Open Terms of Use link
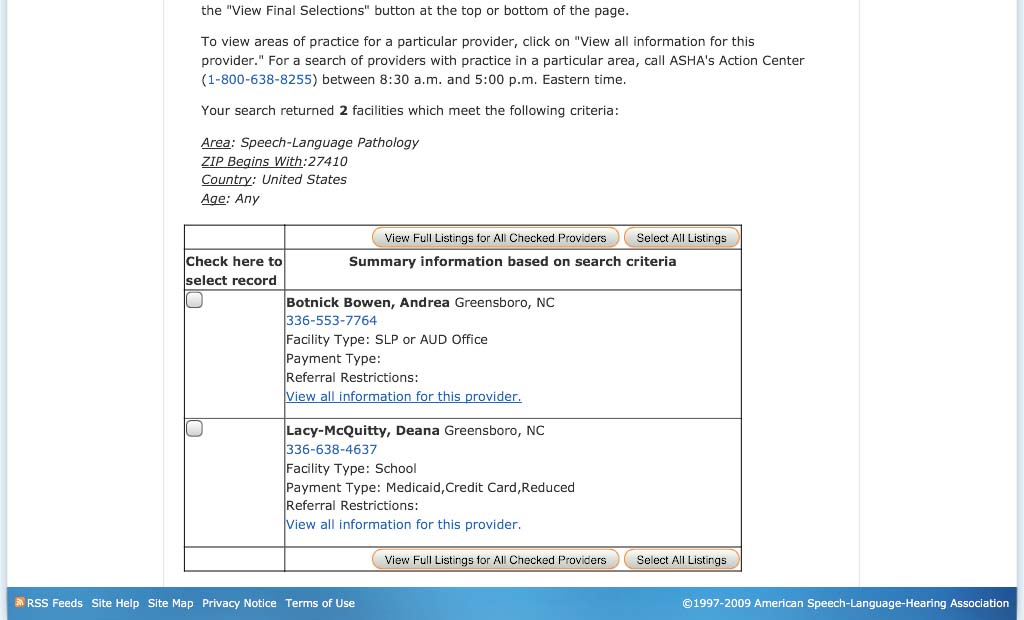 [x=320, y=603]
